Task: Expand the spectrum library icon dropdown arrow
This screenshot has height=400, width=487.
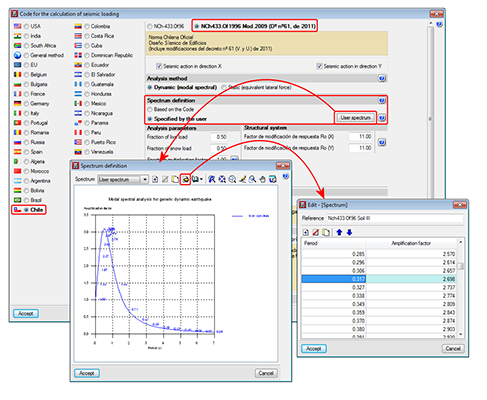Action: tap(201, 179)
